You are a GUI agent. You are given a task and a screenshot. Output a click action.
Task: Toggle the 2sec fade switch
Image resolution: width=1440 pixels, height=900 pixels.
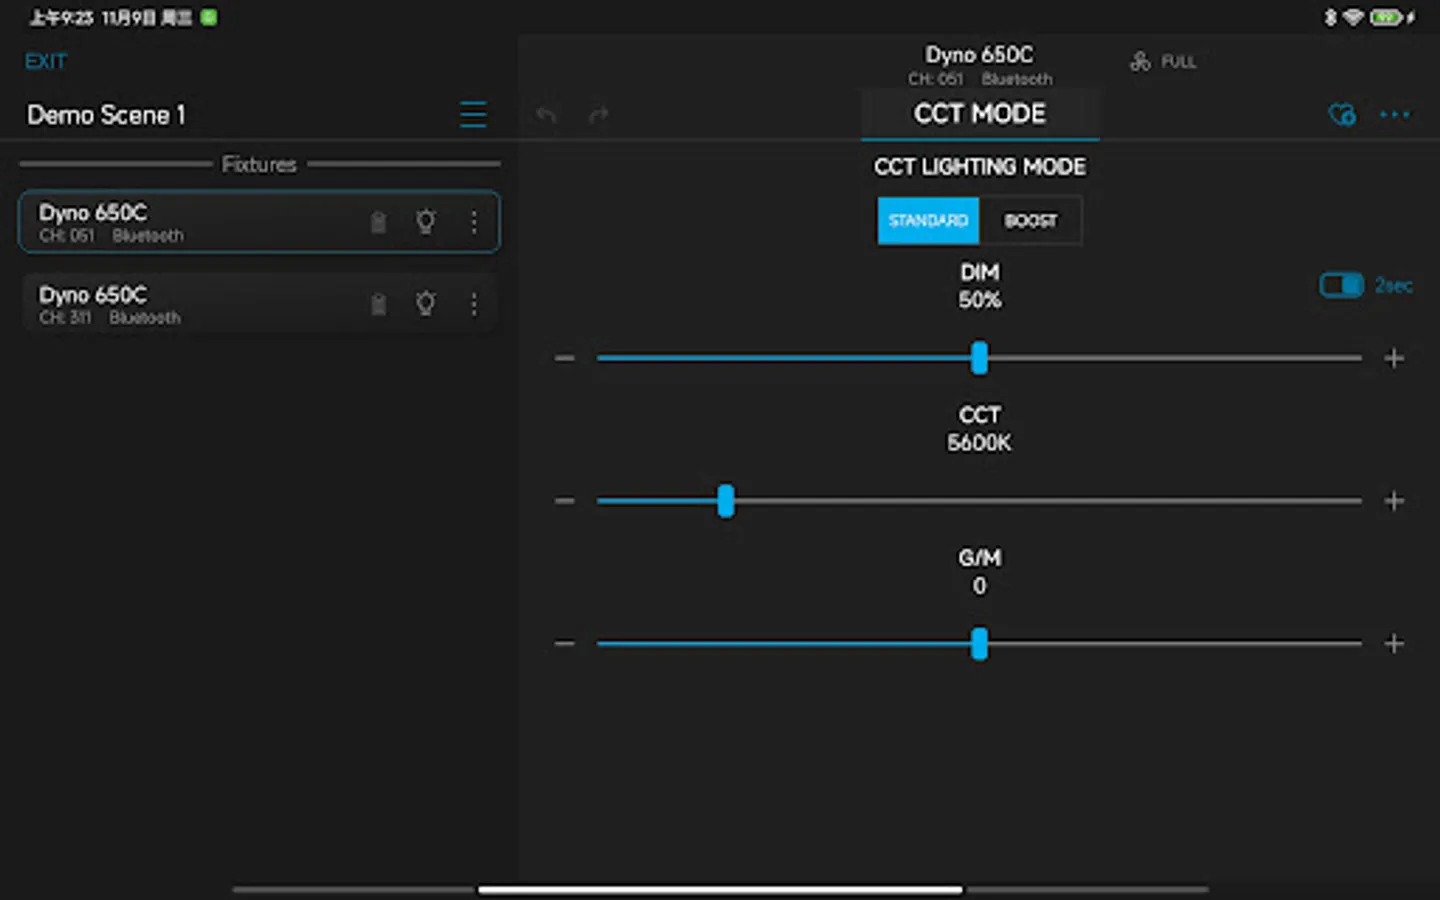(1341, 286)
